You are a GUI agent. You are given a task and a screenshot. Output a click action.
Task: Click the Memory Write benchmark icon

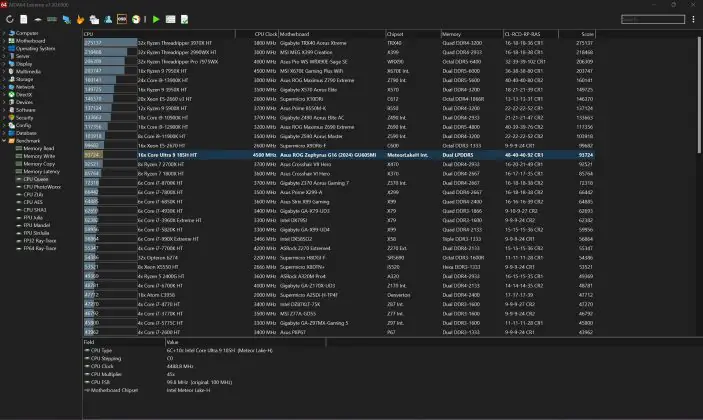coord(19,156)
